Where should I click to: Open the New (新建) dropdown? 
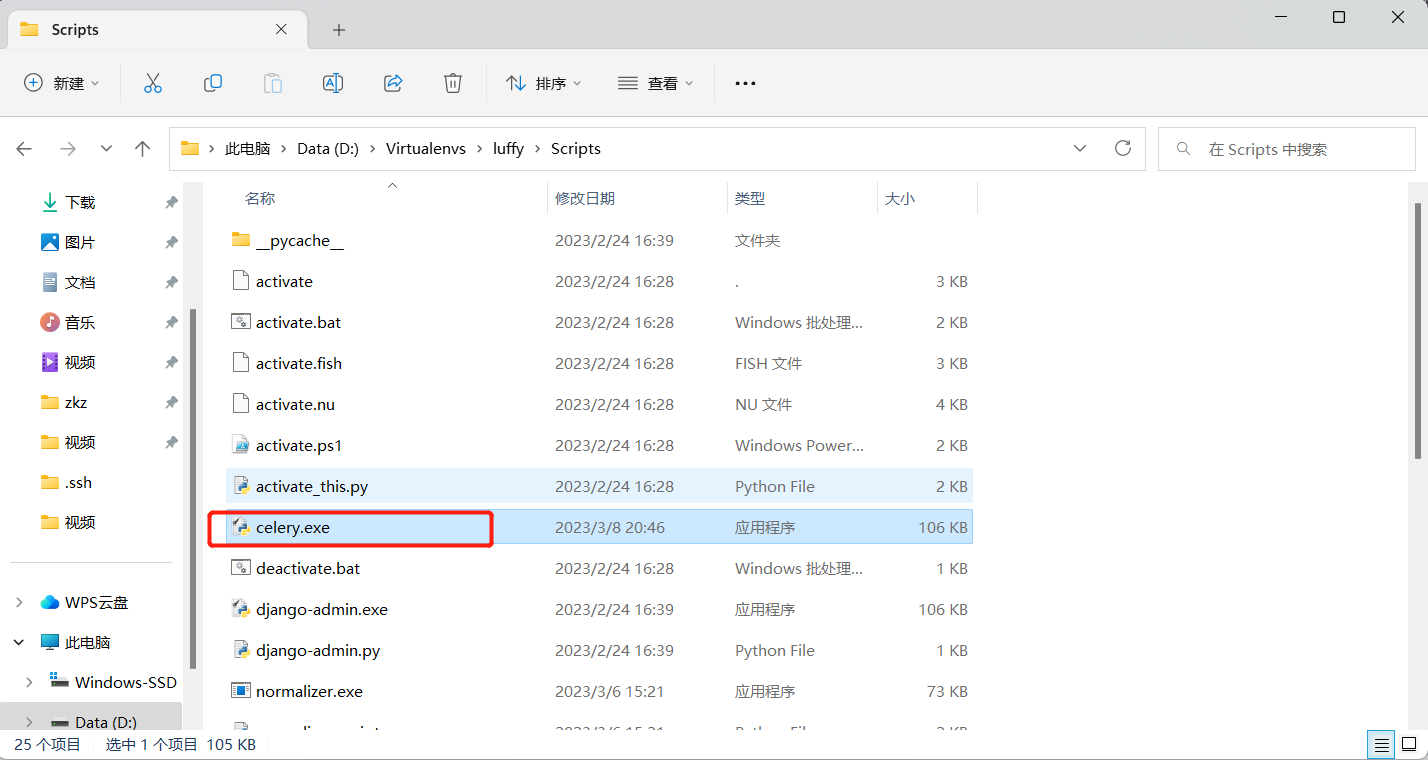coord(62,83)
